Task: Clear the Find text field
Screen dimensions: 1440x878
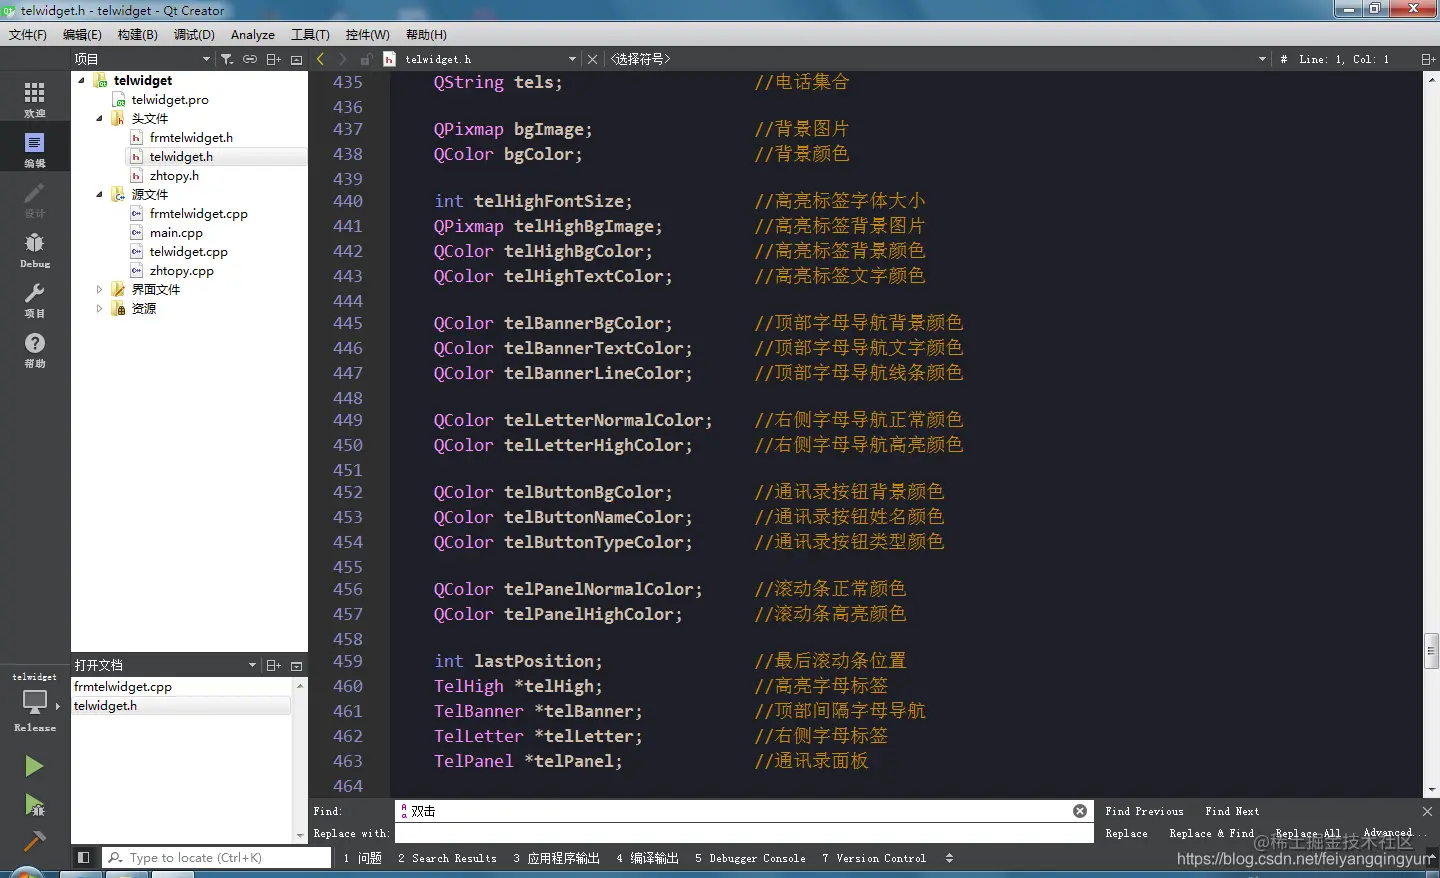Action: tap(1080, 811)
